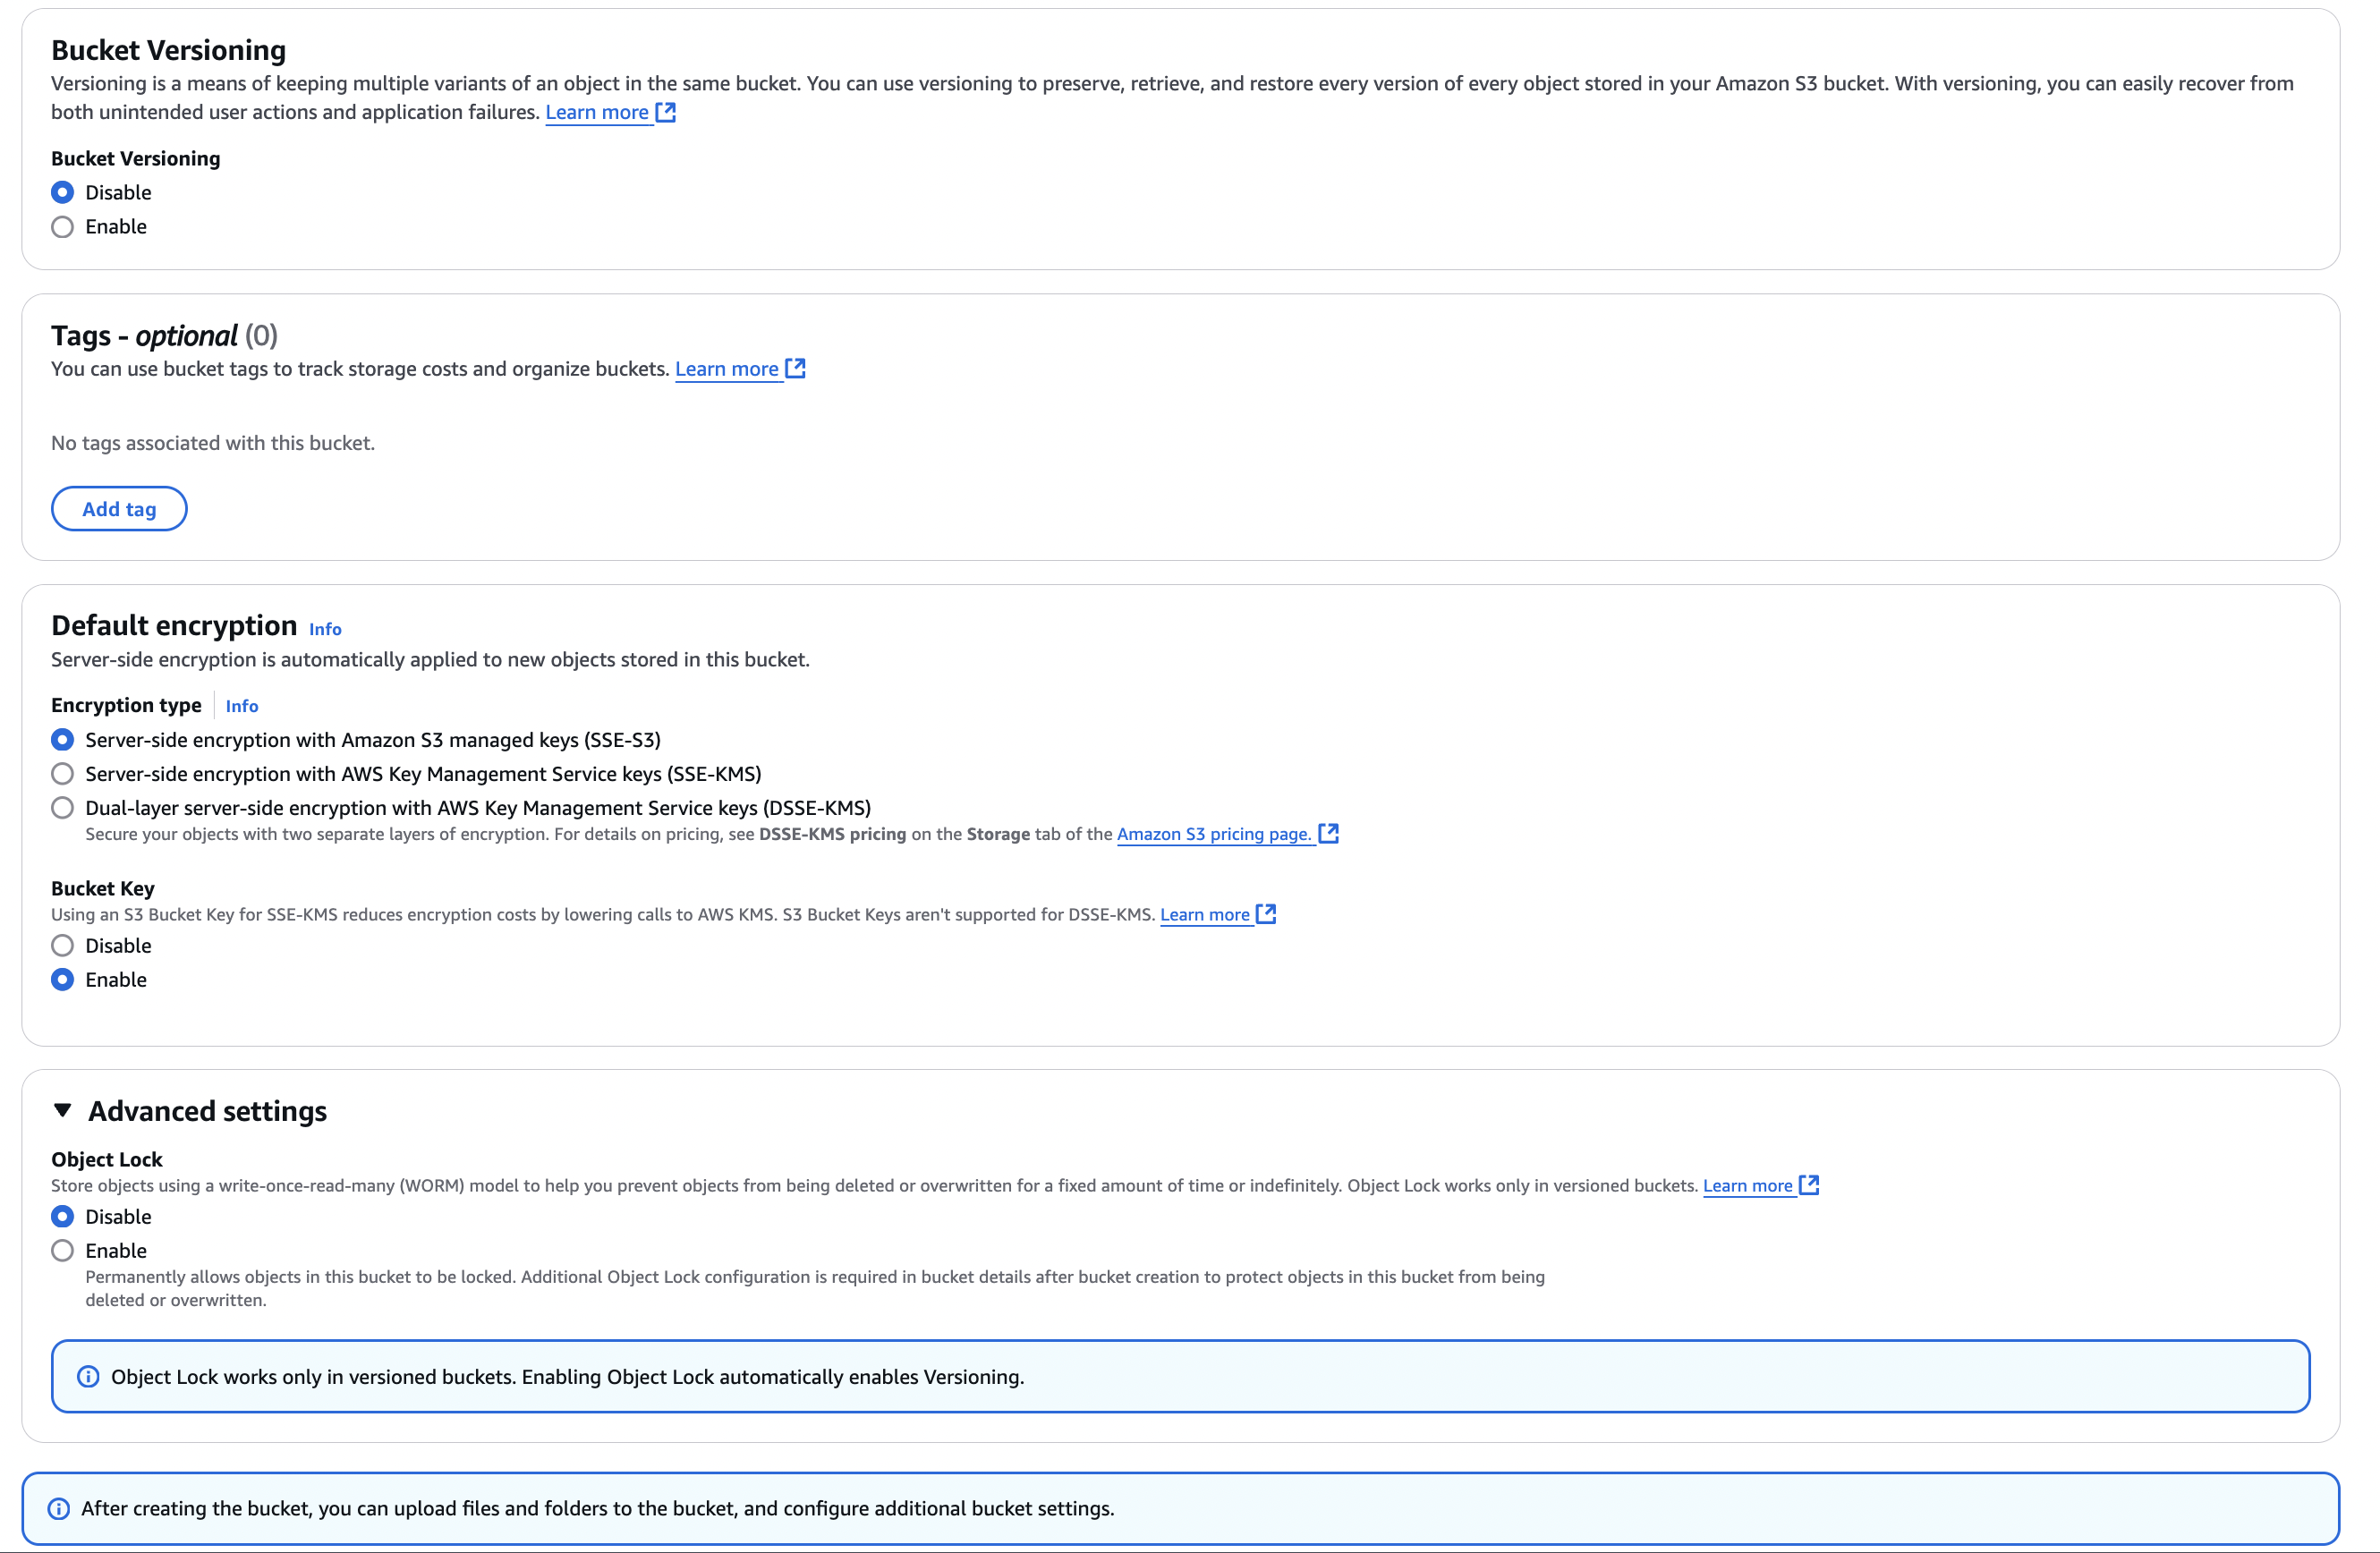Select SSE-KMS encryption type
Image resolution: width=2380 pixels, height=1553 pixels.
pyautogui.click(x=62, y=773)
